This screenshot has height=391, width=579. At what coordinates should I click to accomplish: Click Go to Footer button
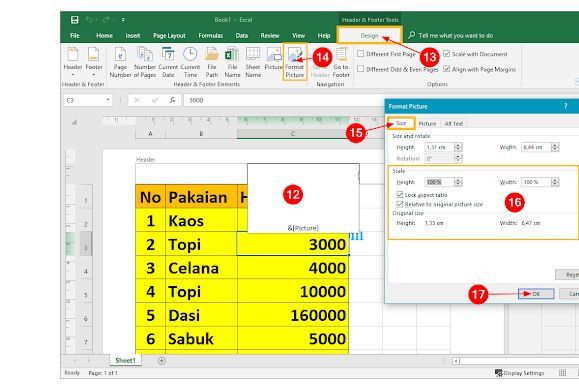[341, 62]
